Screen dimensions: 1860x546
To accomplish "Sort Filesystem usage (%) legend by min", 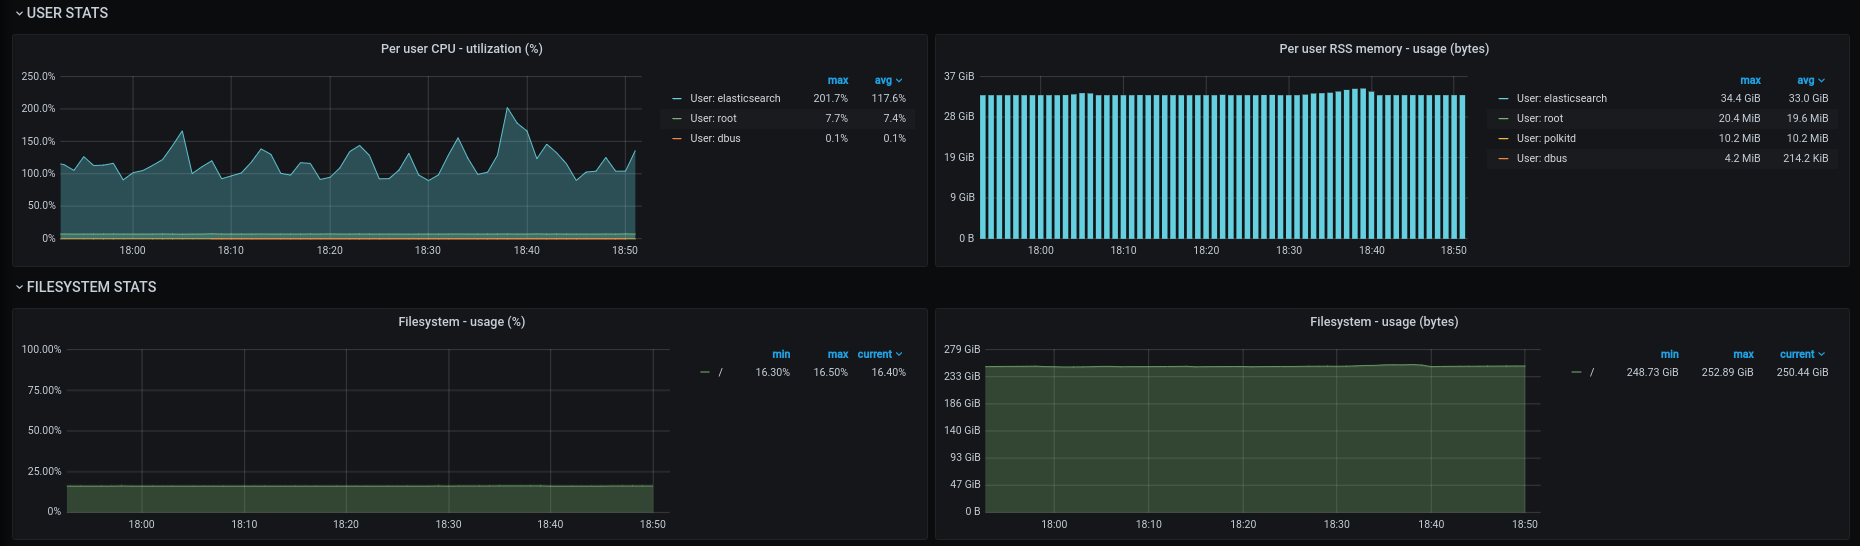I will pos(781,355).
